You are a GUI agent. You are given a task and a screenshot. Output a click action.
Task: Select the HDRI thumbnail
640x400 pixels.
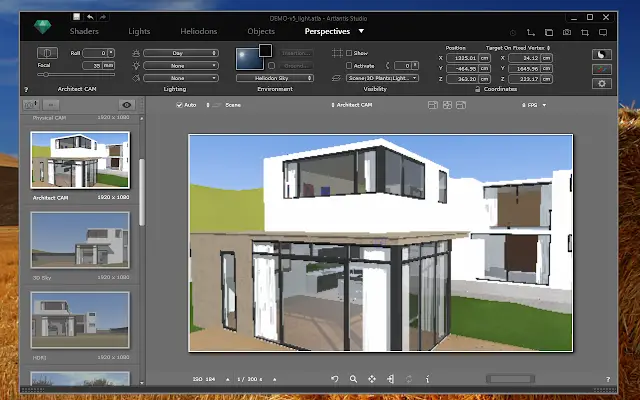(80, 320)
